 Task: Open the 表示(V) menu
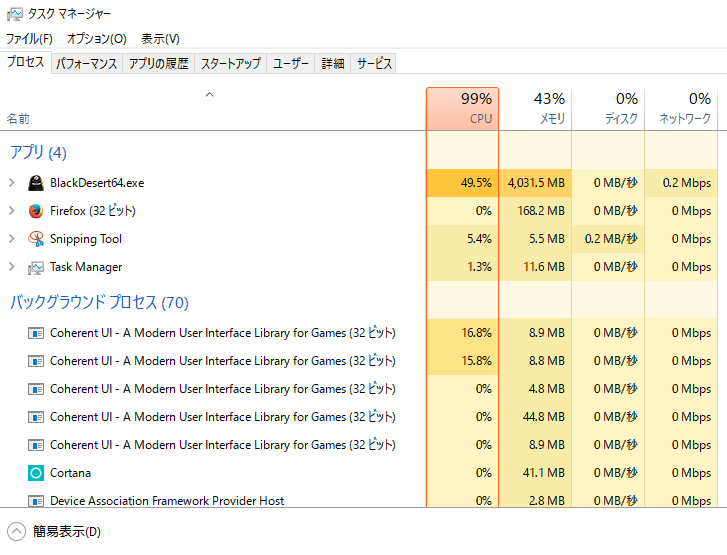pos(160,38)
